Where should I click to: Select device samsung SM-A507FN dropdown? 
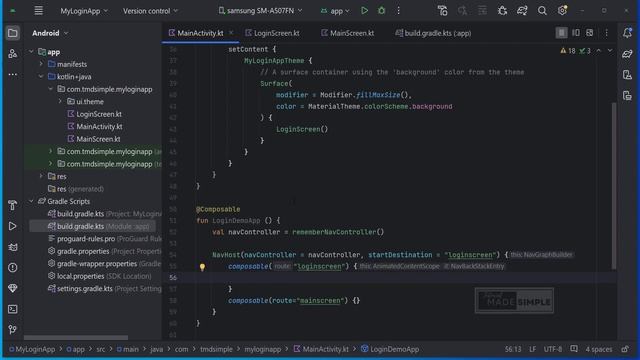coord(260,11)
